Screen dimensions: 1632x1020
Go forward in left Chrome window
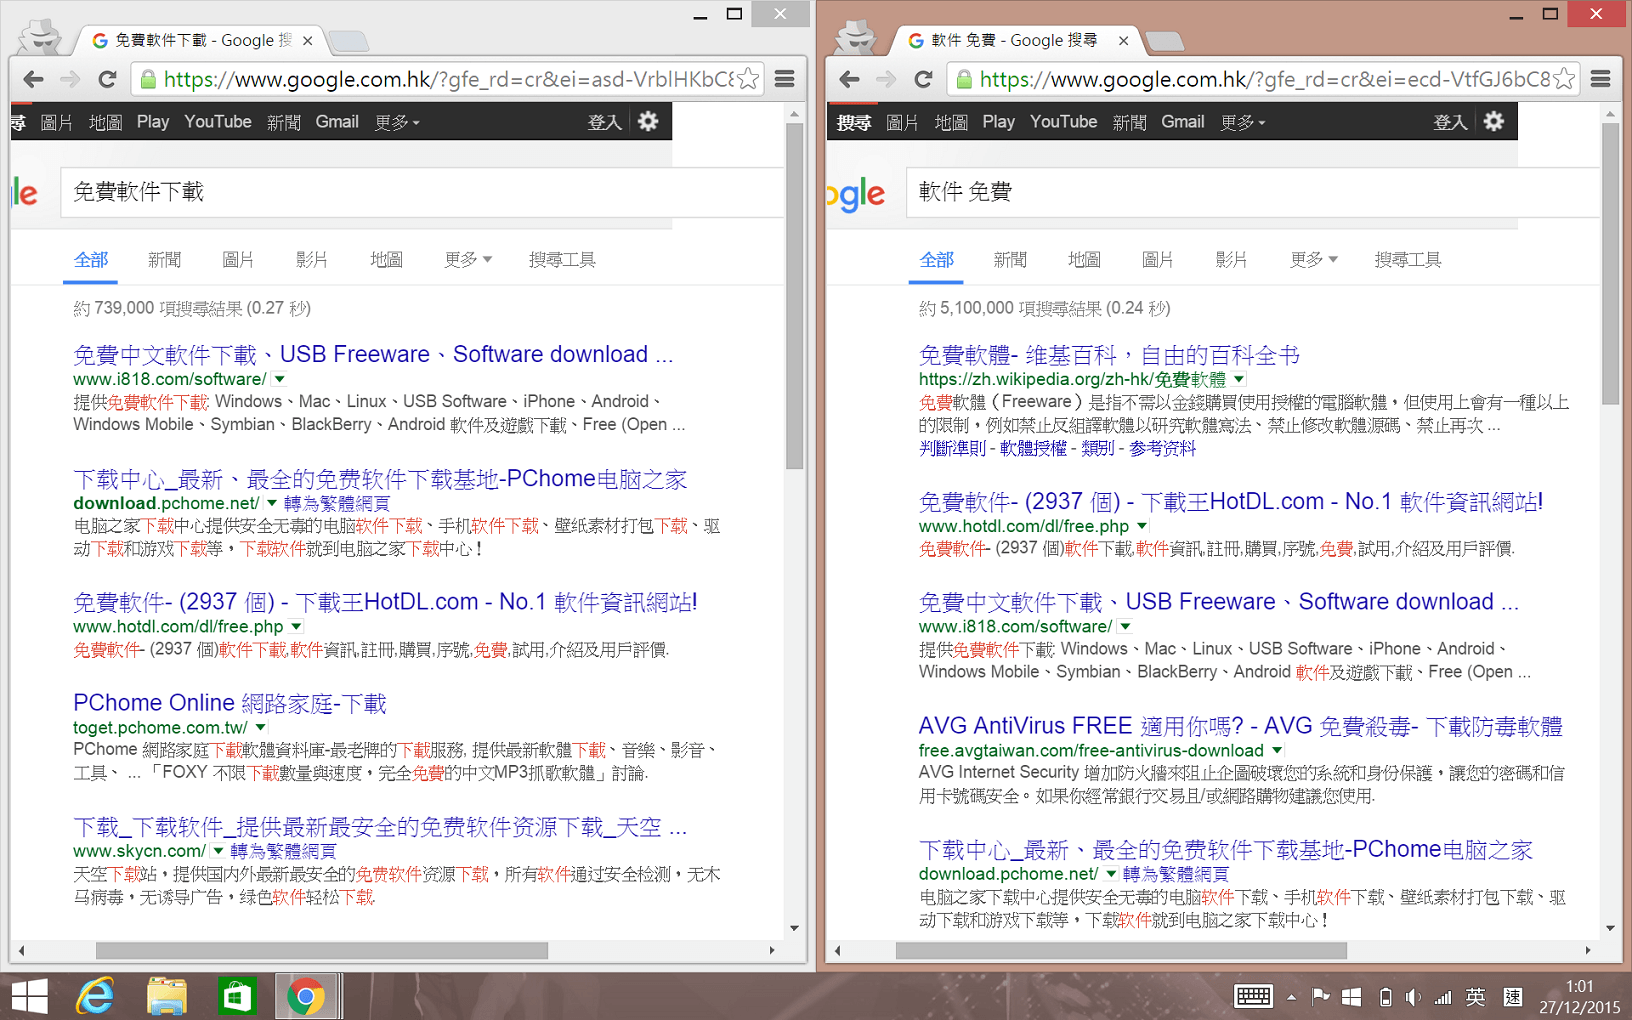70,79
